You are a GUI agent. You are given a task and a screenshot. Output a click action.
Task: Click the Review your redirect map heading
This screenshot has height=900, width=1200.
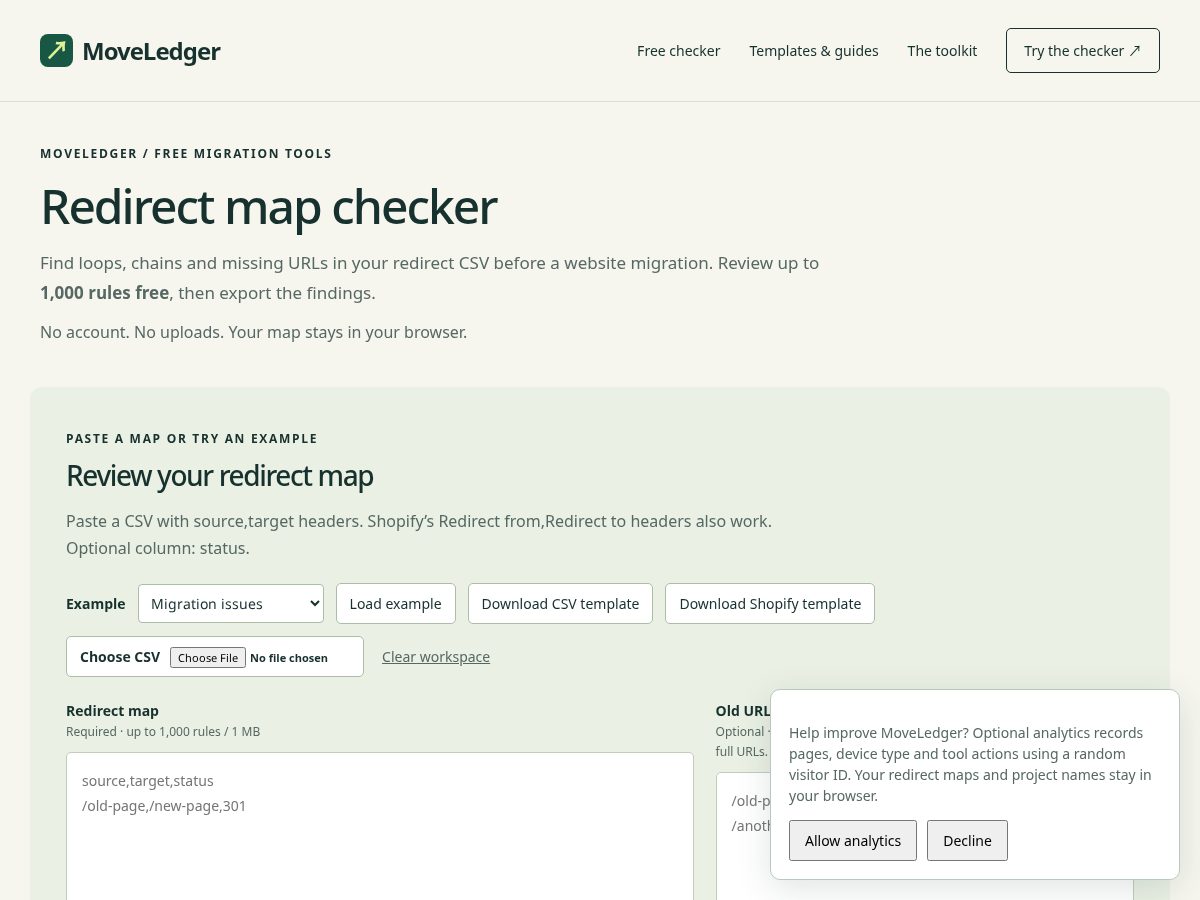[x=219, y=476]
